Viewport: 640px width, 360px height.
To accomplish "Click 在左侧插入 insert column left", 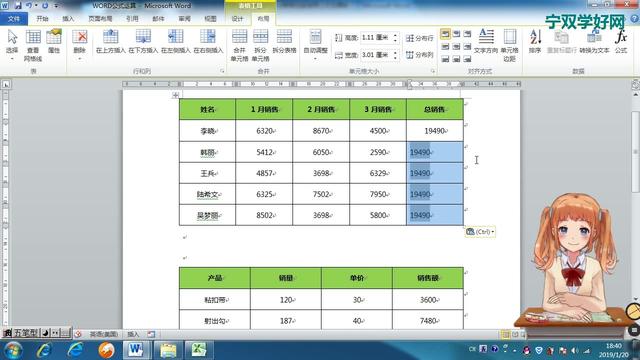I will pyautogui.click(x=176, y=42).
